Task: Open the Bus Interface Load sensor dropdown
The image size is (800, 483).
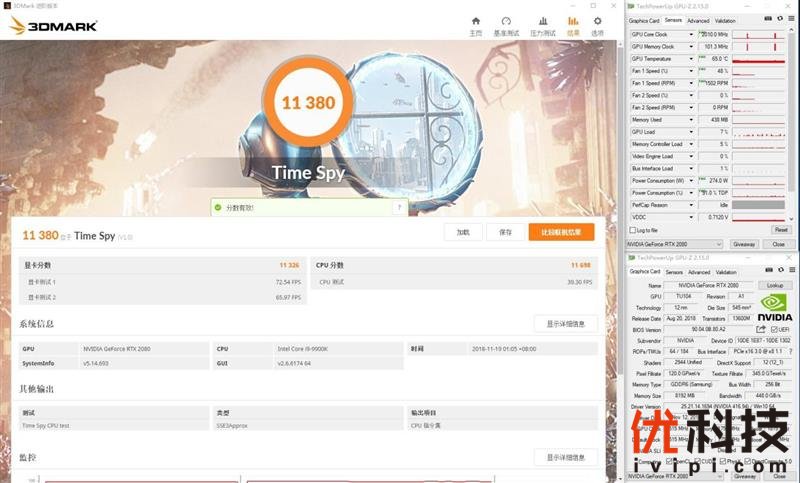Action: 691,168
